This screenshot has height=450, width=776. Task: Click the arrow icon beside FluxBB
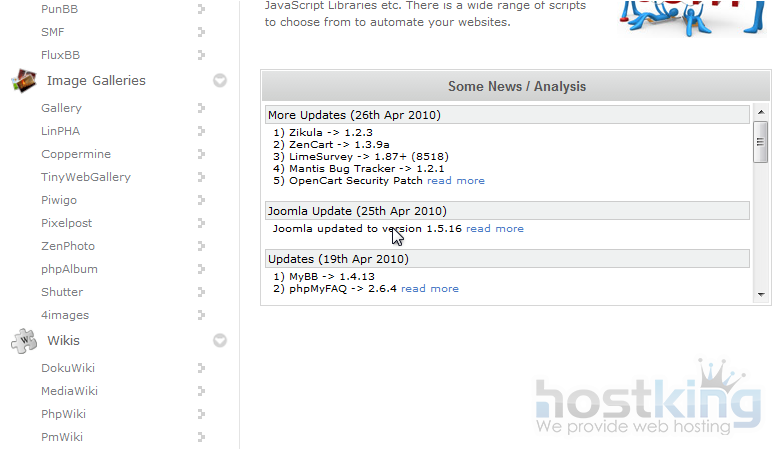[x=201, y=55]
